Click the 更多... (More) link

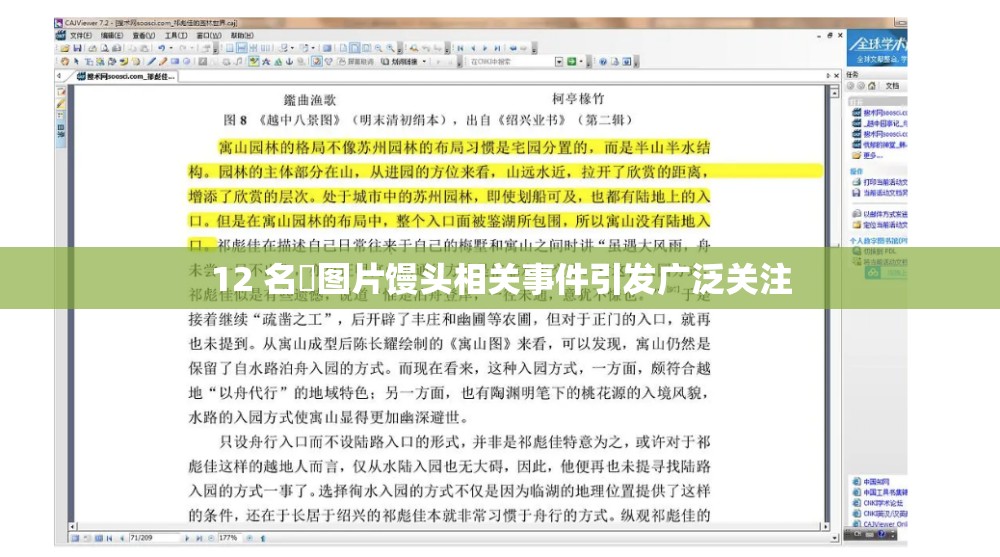[873, 155]
